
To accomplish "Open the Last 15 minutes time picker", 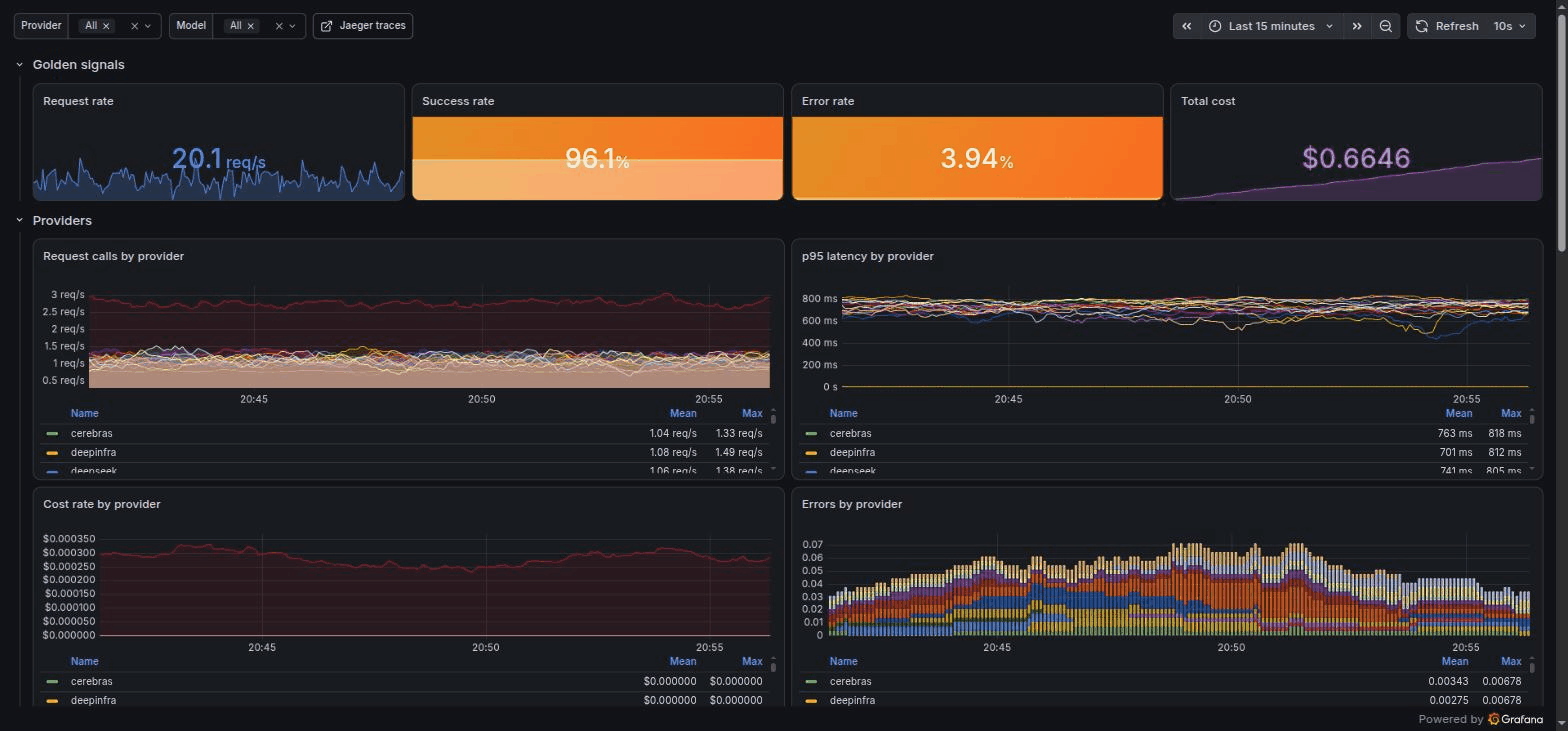I will tap(1271, 26).
